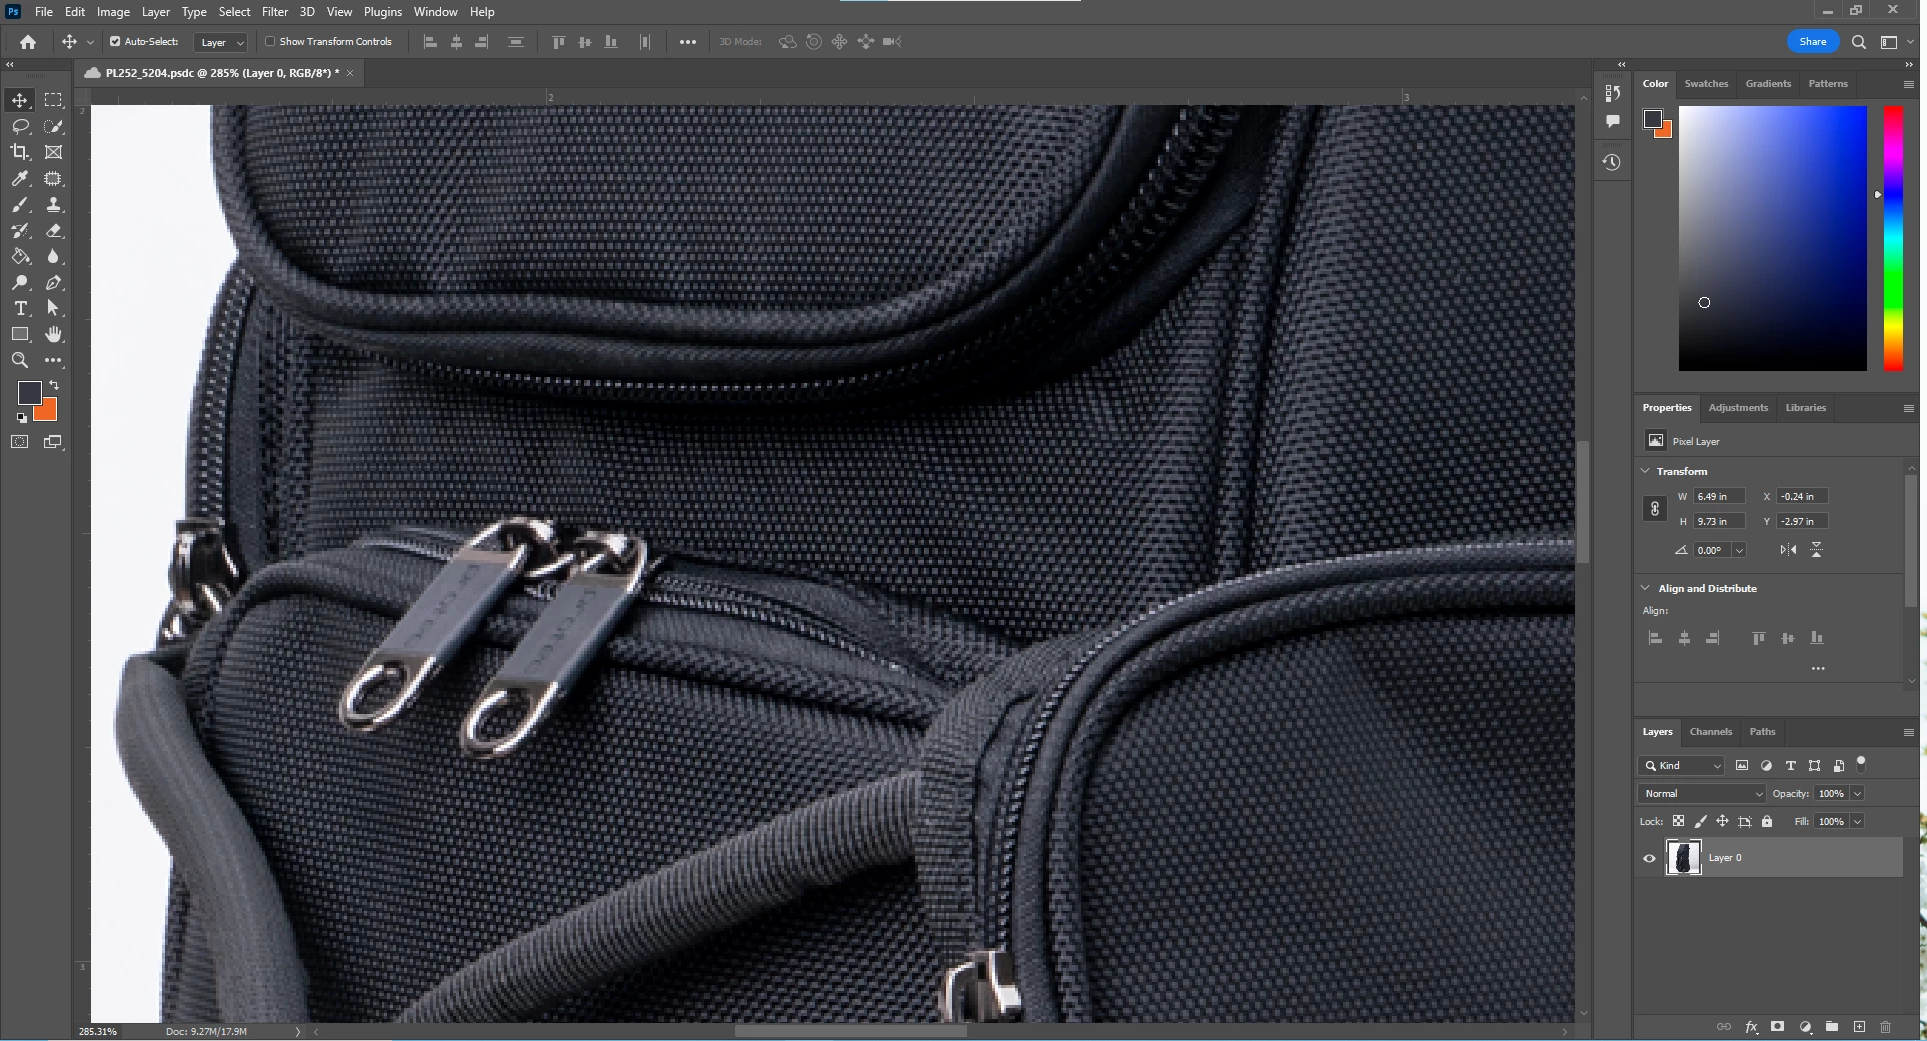
Task: Collapse the Transform section
Action: tap(1646, 471)
